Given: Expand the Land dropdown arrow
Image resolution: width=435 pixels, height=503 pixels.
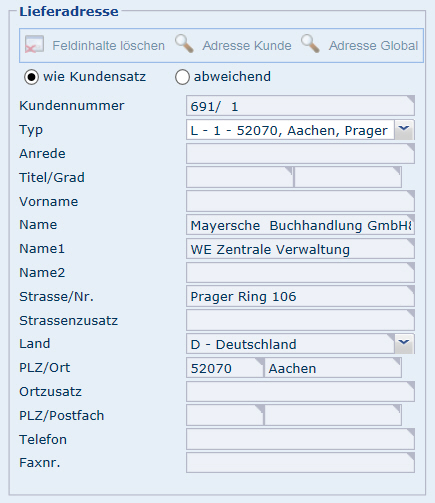Looking at the screenshot, I should (404, 344).
